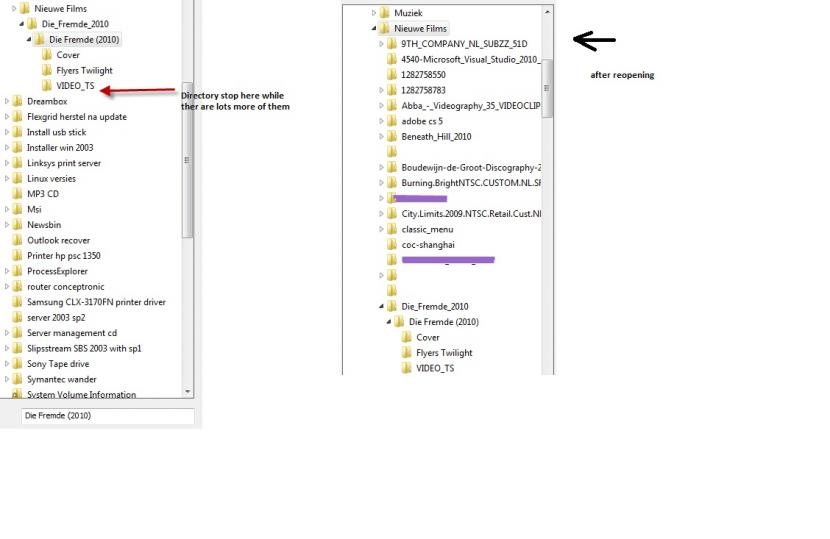Expand the router conceptronic folder
830x539 pixels.
pos(7,286)
